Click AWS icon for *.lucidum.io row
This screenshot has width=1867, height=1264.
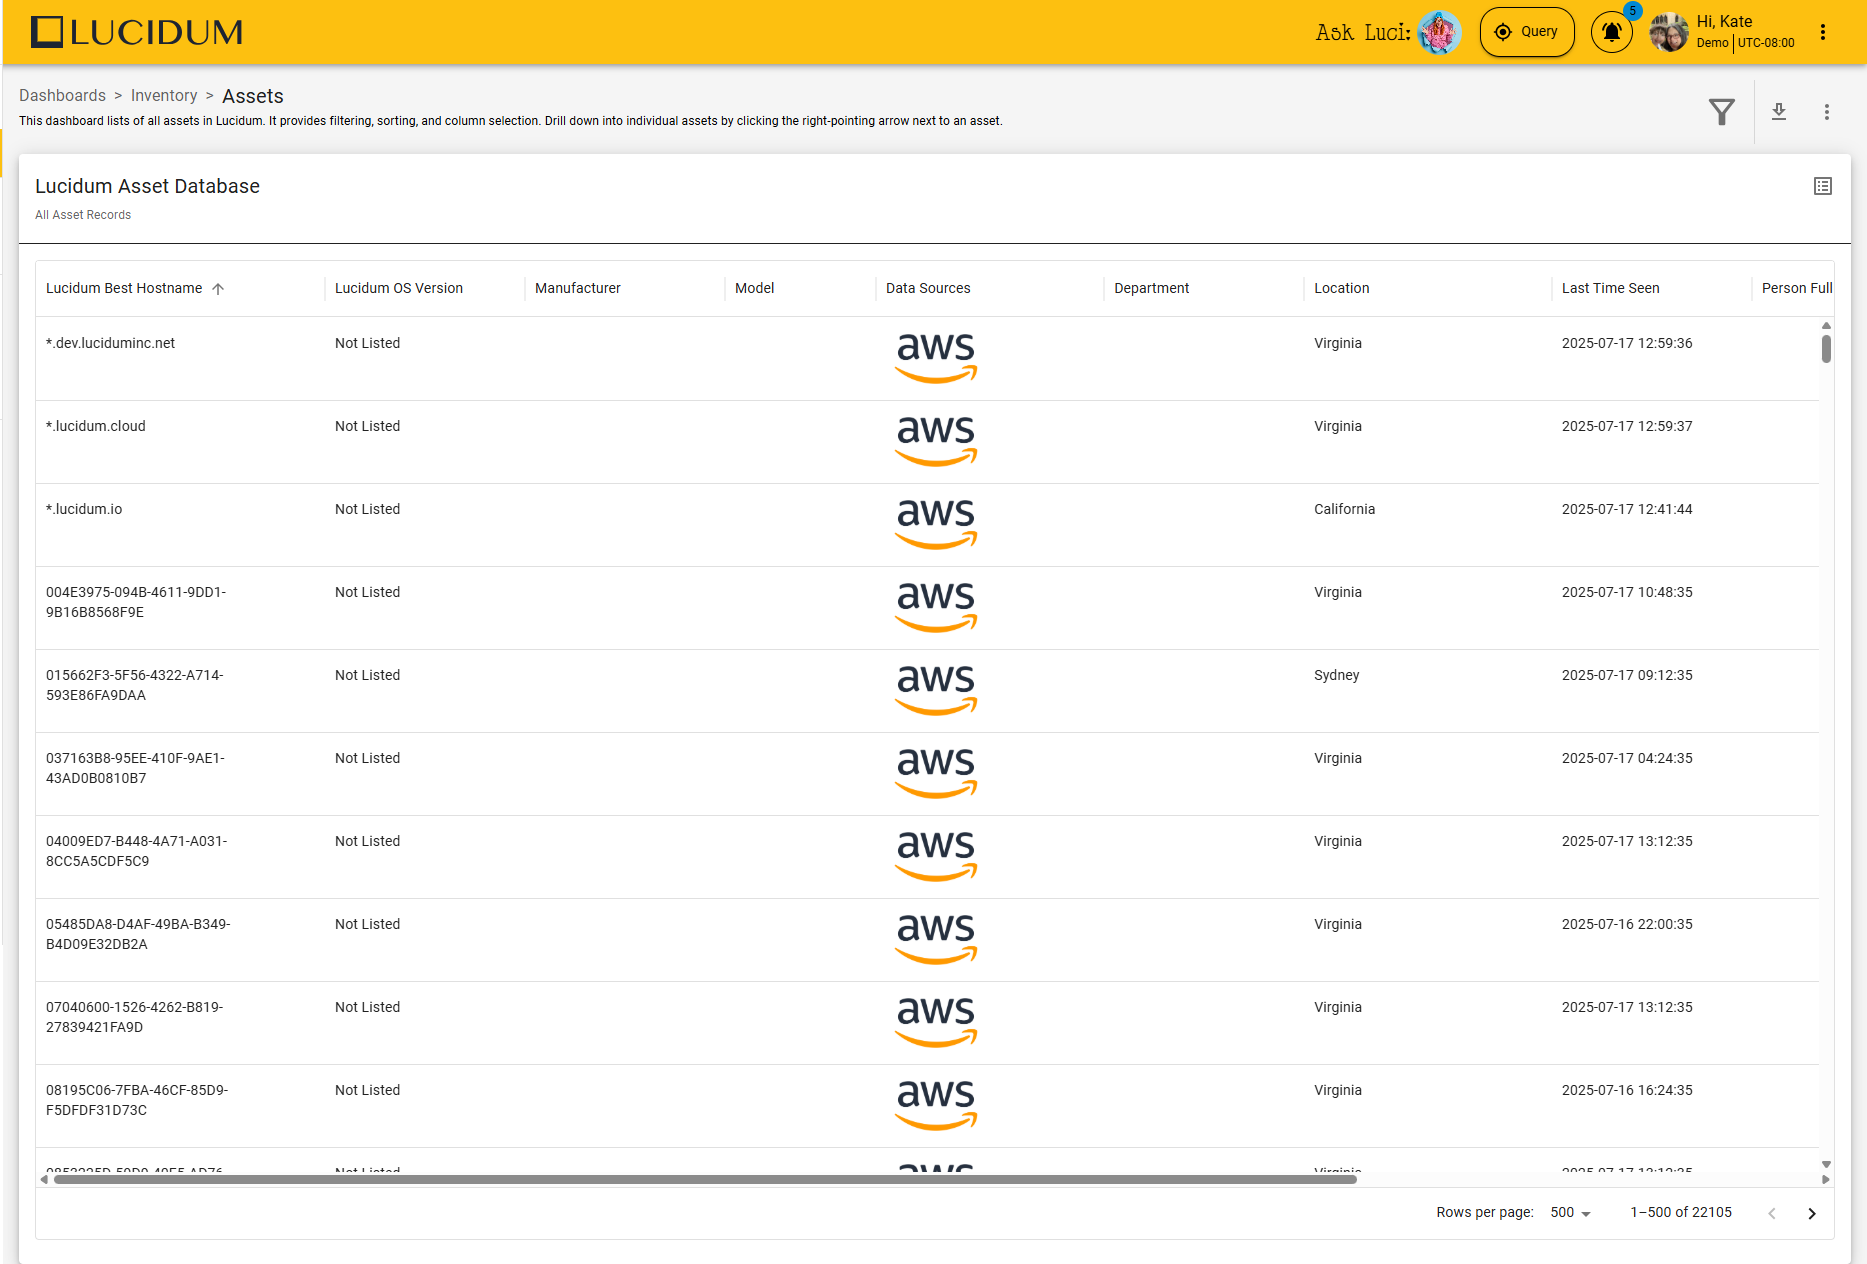pos(936,524)
